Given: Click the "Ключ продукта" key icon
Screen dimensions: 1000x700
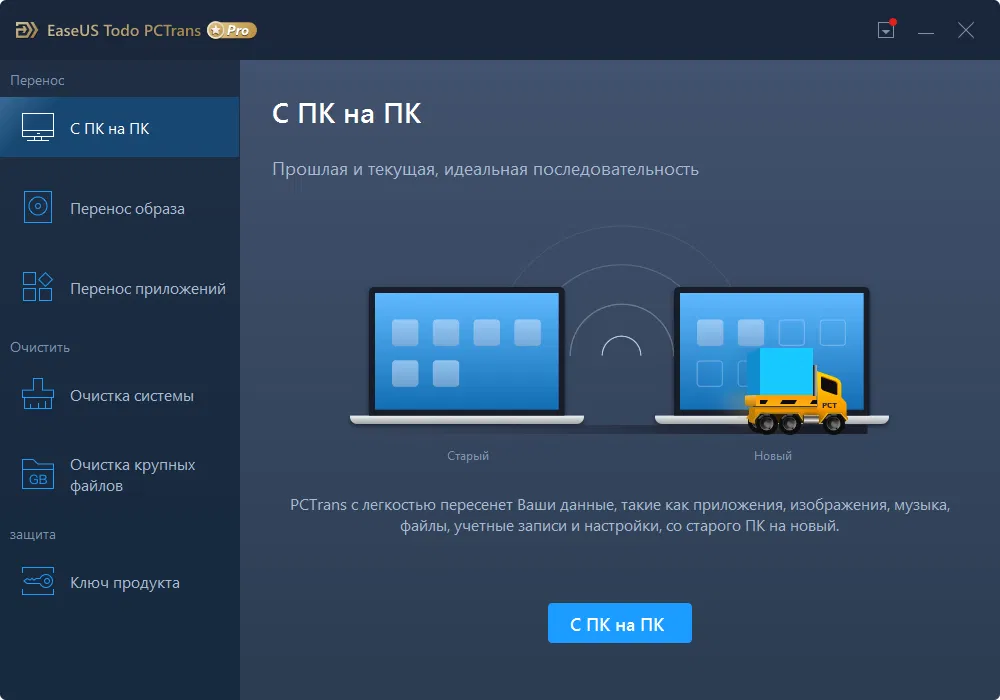Looking at the screenshot, I should point(37,582).
